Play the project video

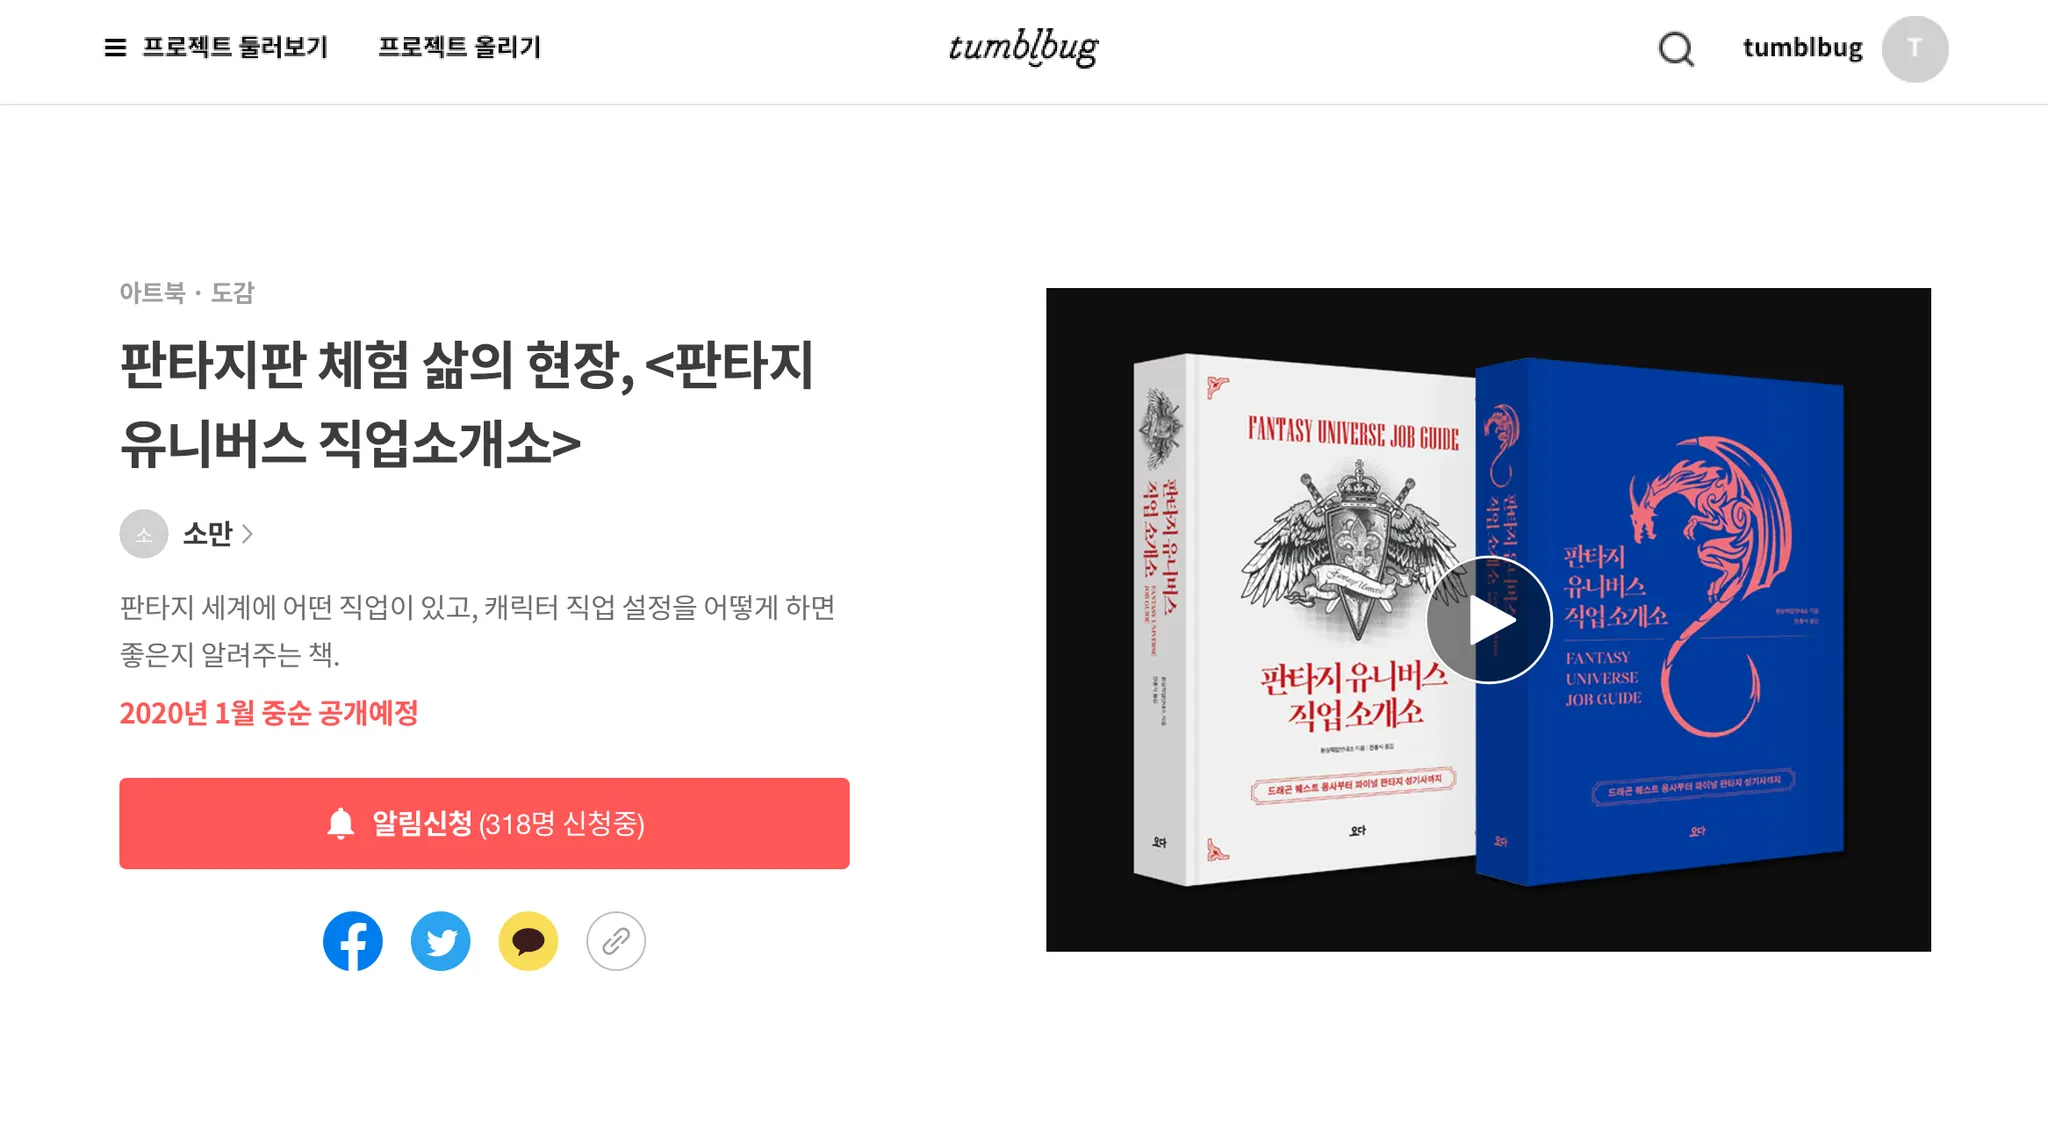click(1488, 620)
